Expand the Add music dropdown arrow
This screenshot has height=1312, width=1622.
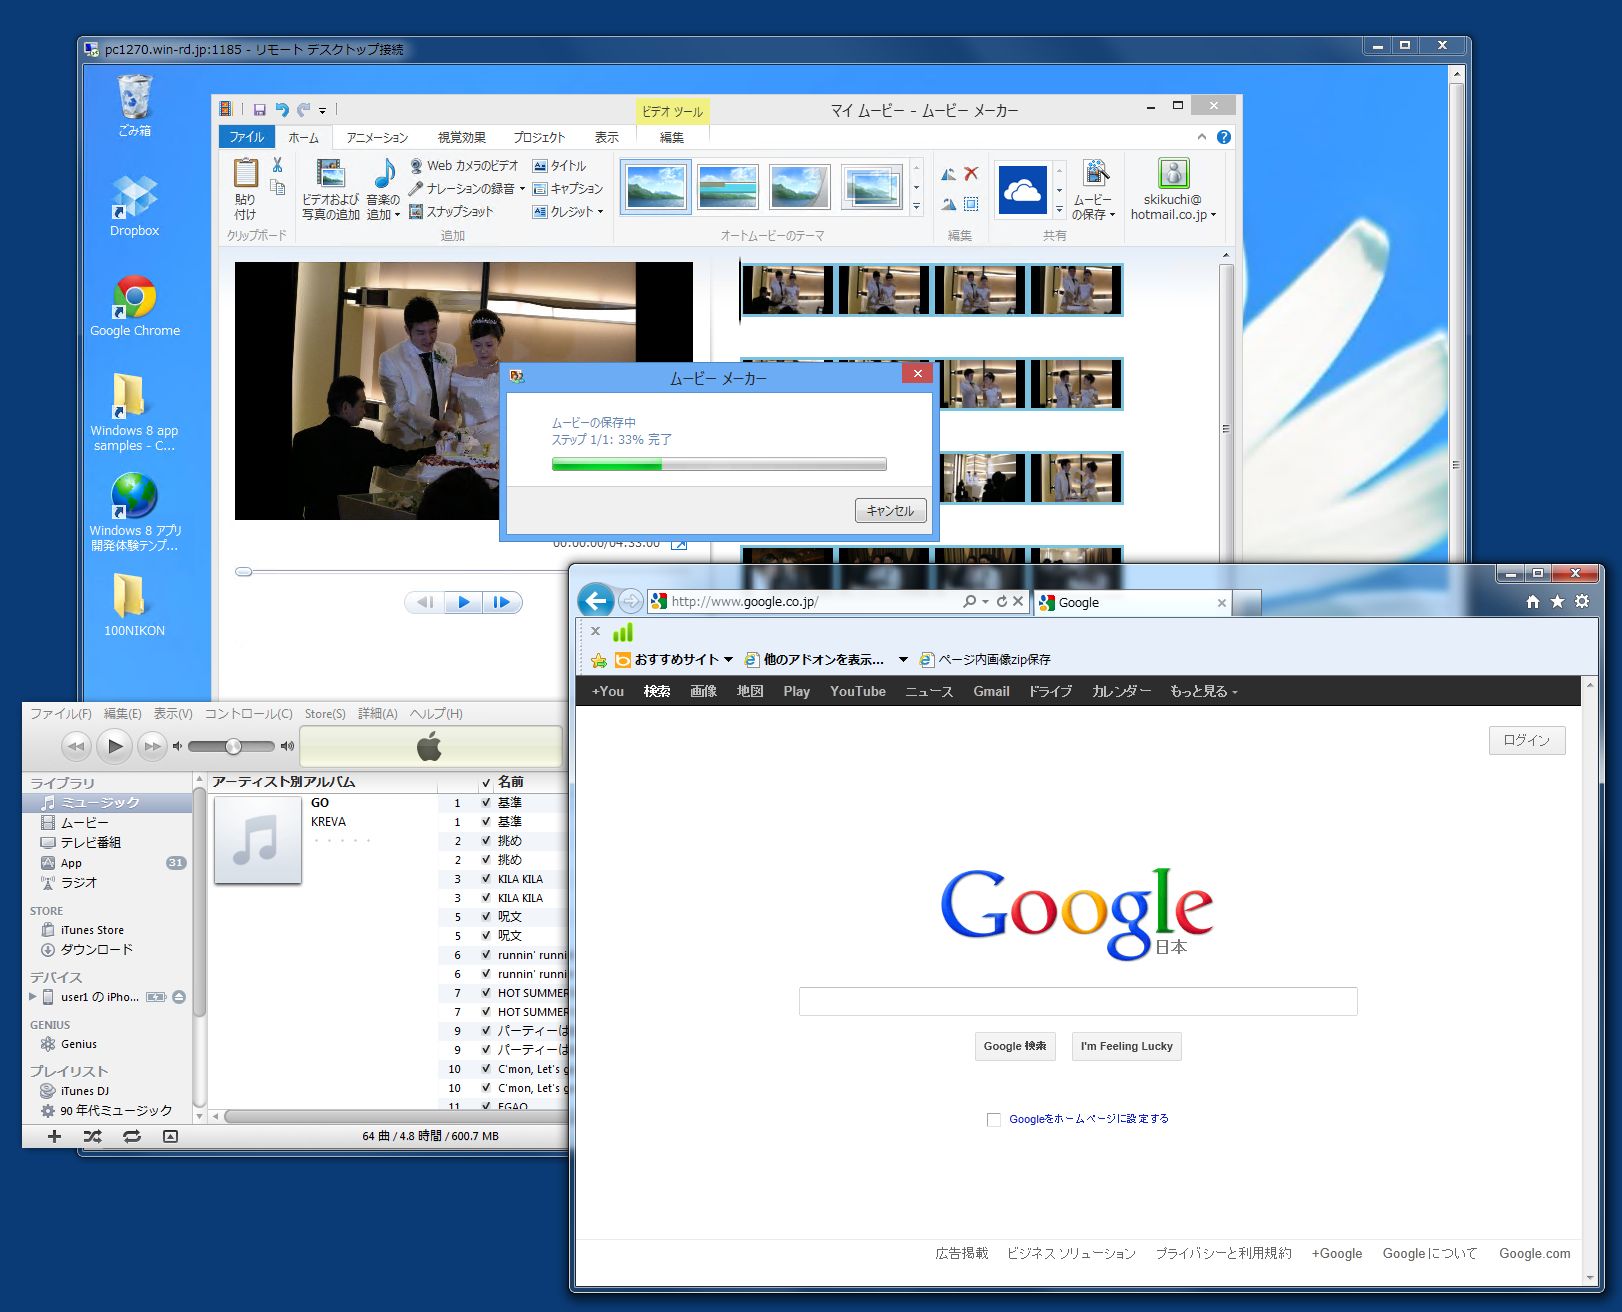pos(397,215)
